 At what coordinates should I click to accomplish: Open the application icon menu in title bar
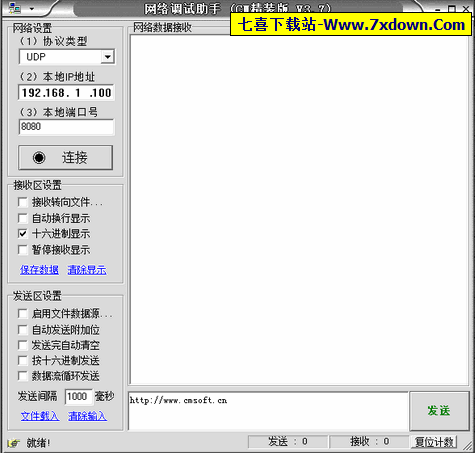click(x=14, y=8)
